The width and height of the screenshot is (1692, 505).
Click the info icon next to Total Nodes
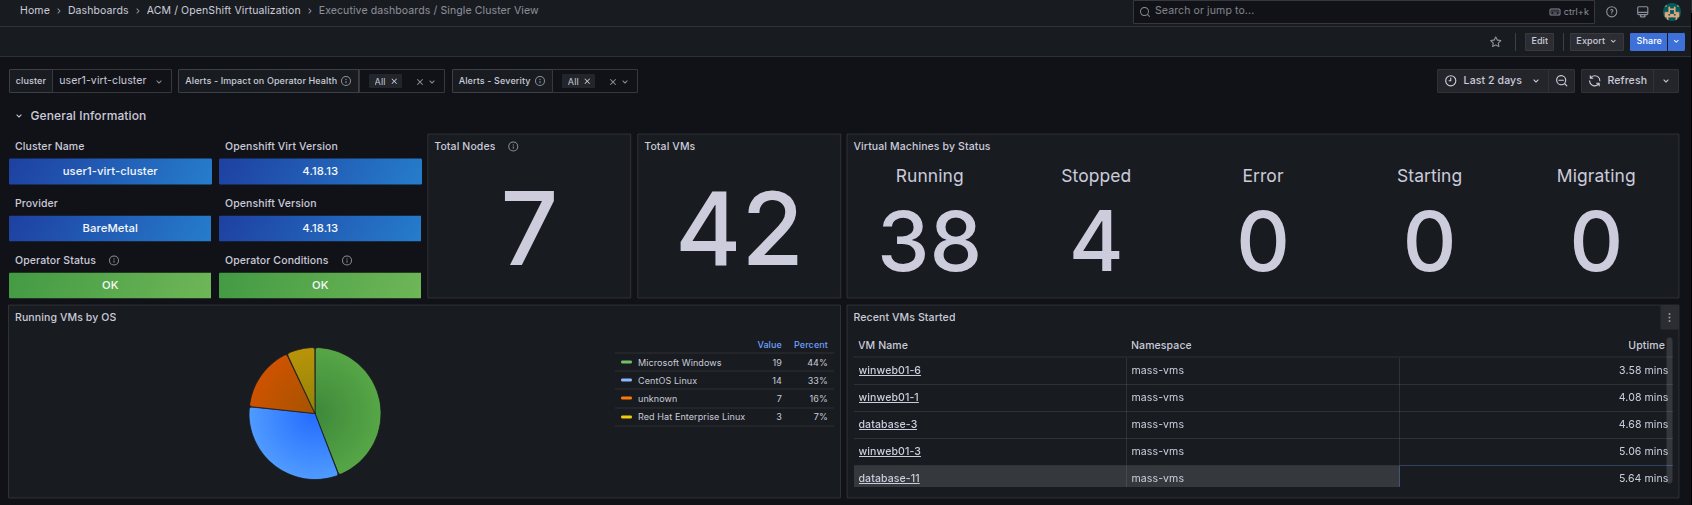(513, 146)
